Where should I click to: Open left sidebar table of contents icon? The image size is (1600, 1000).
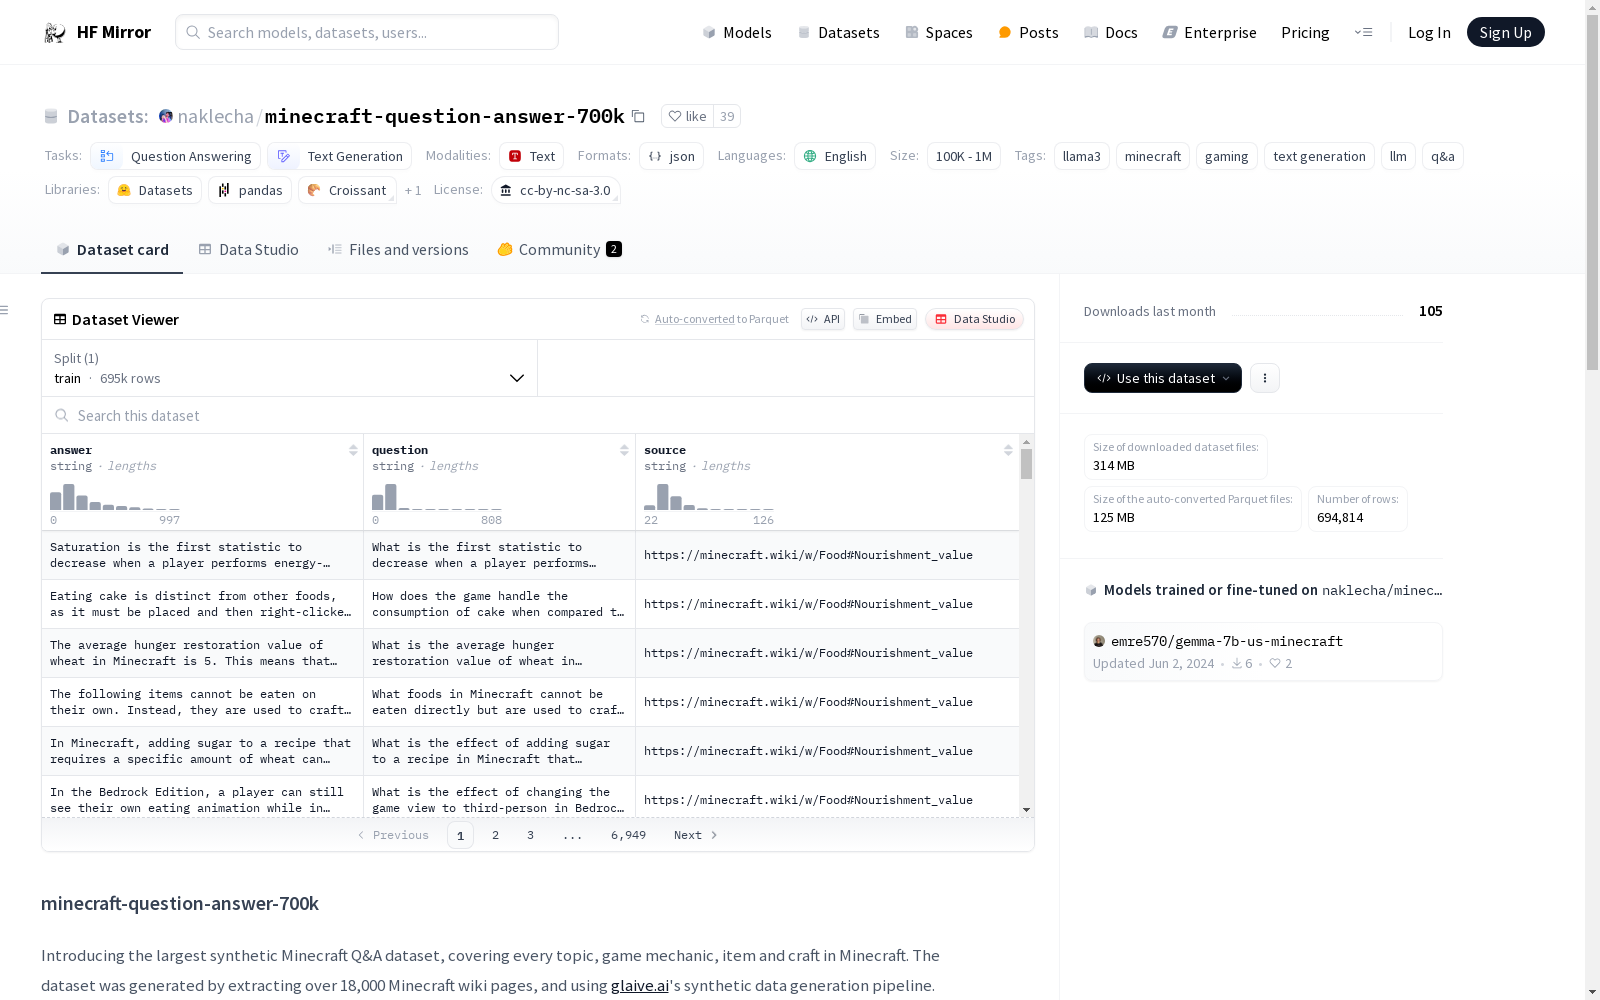(5, 310)
